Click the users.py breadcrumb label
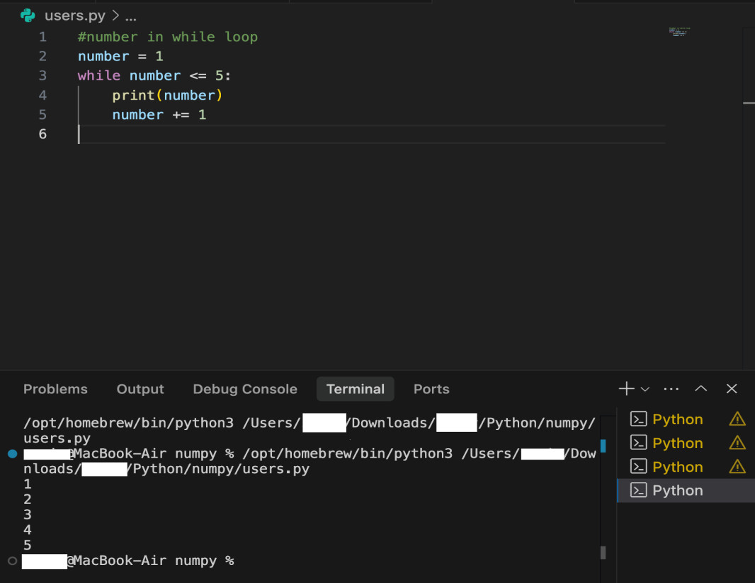Image resolution: width=756 pixels, height=584 pixels. pos(75,16)
